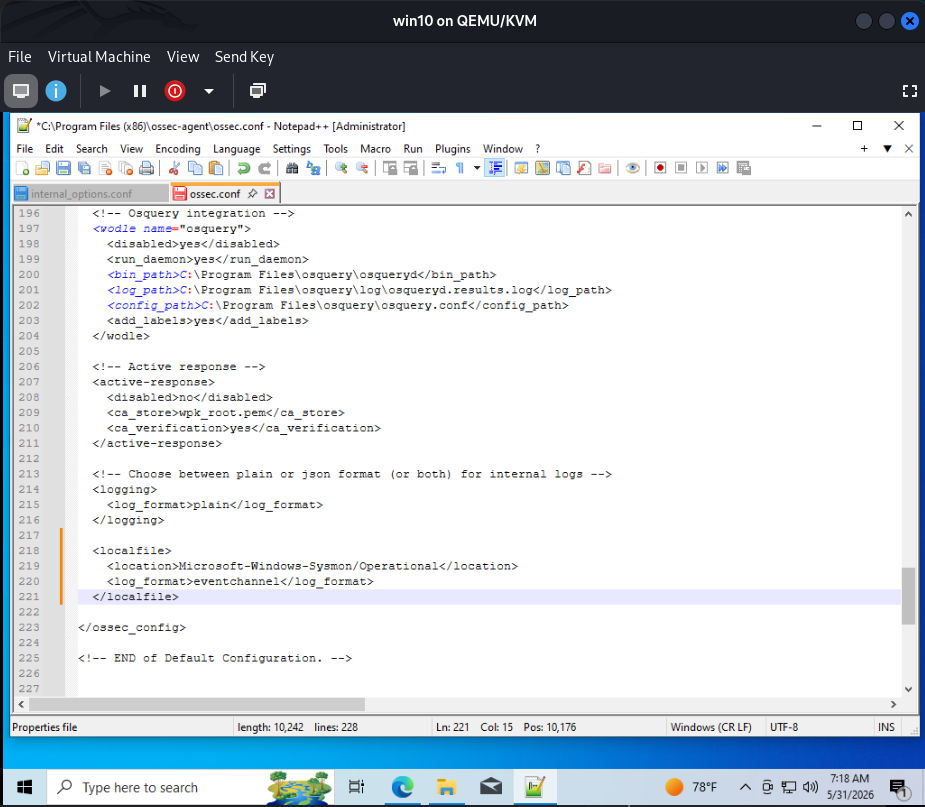Pause the virtual machine
Screen dimensions: 925x807
[x=140, y=91]
